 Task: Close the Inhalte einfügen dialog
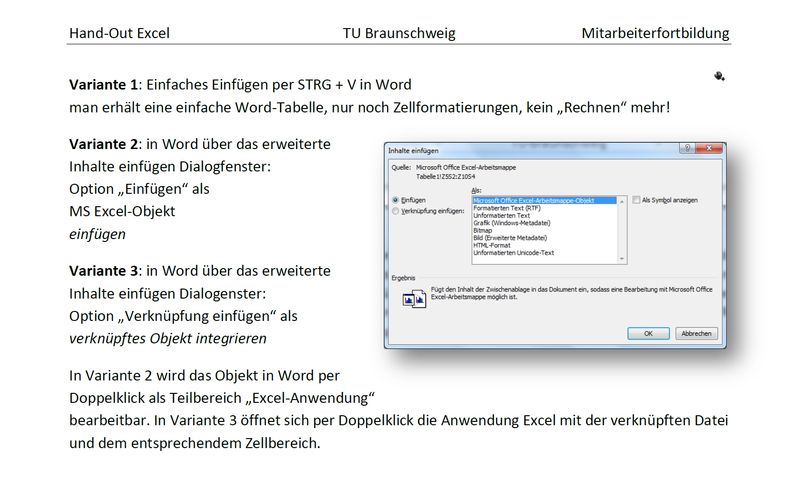coord(709,148)
